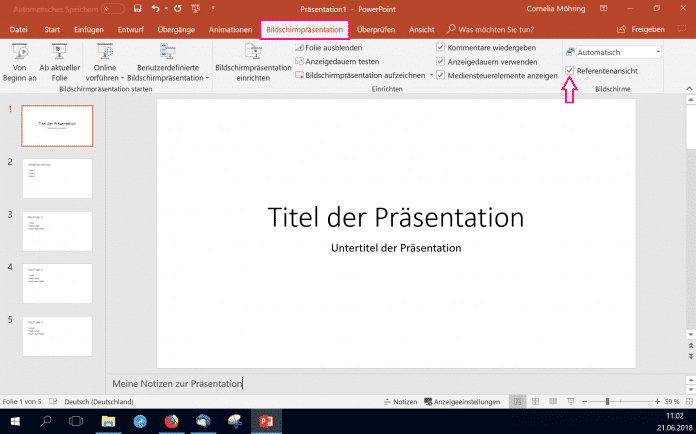Open the Datei menu tab

(18, 30)
